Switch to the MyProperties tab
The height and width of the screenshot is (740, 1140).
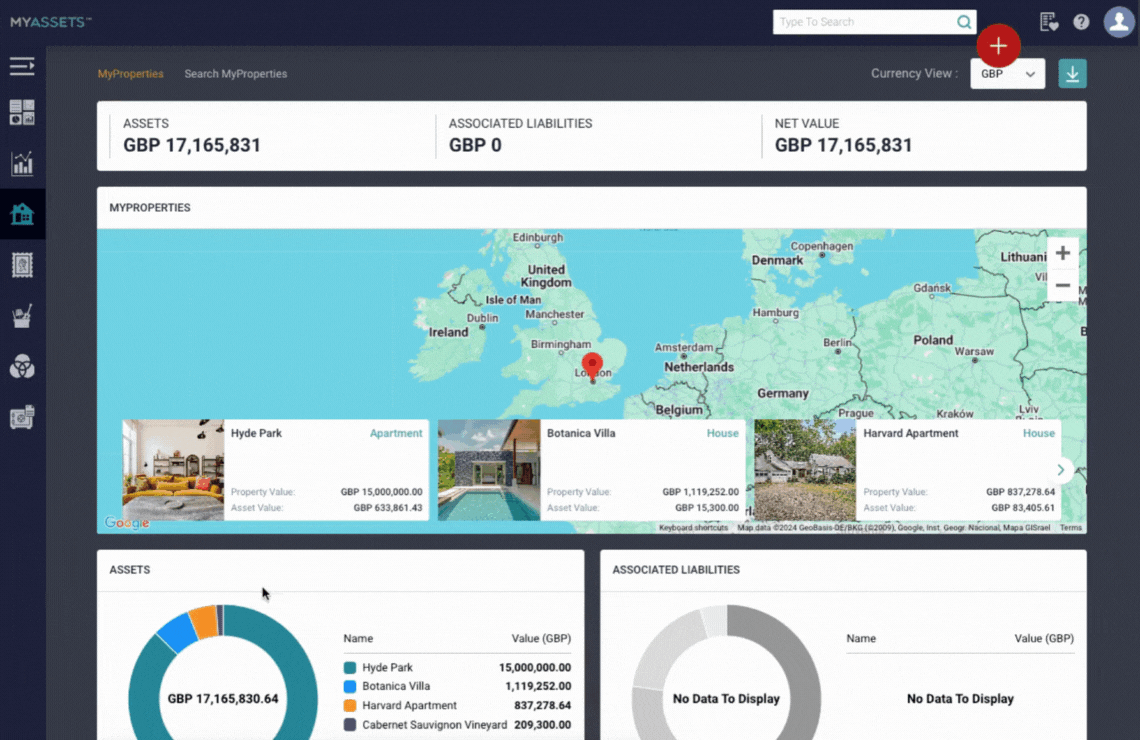pos(131,73)
